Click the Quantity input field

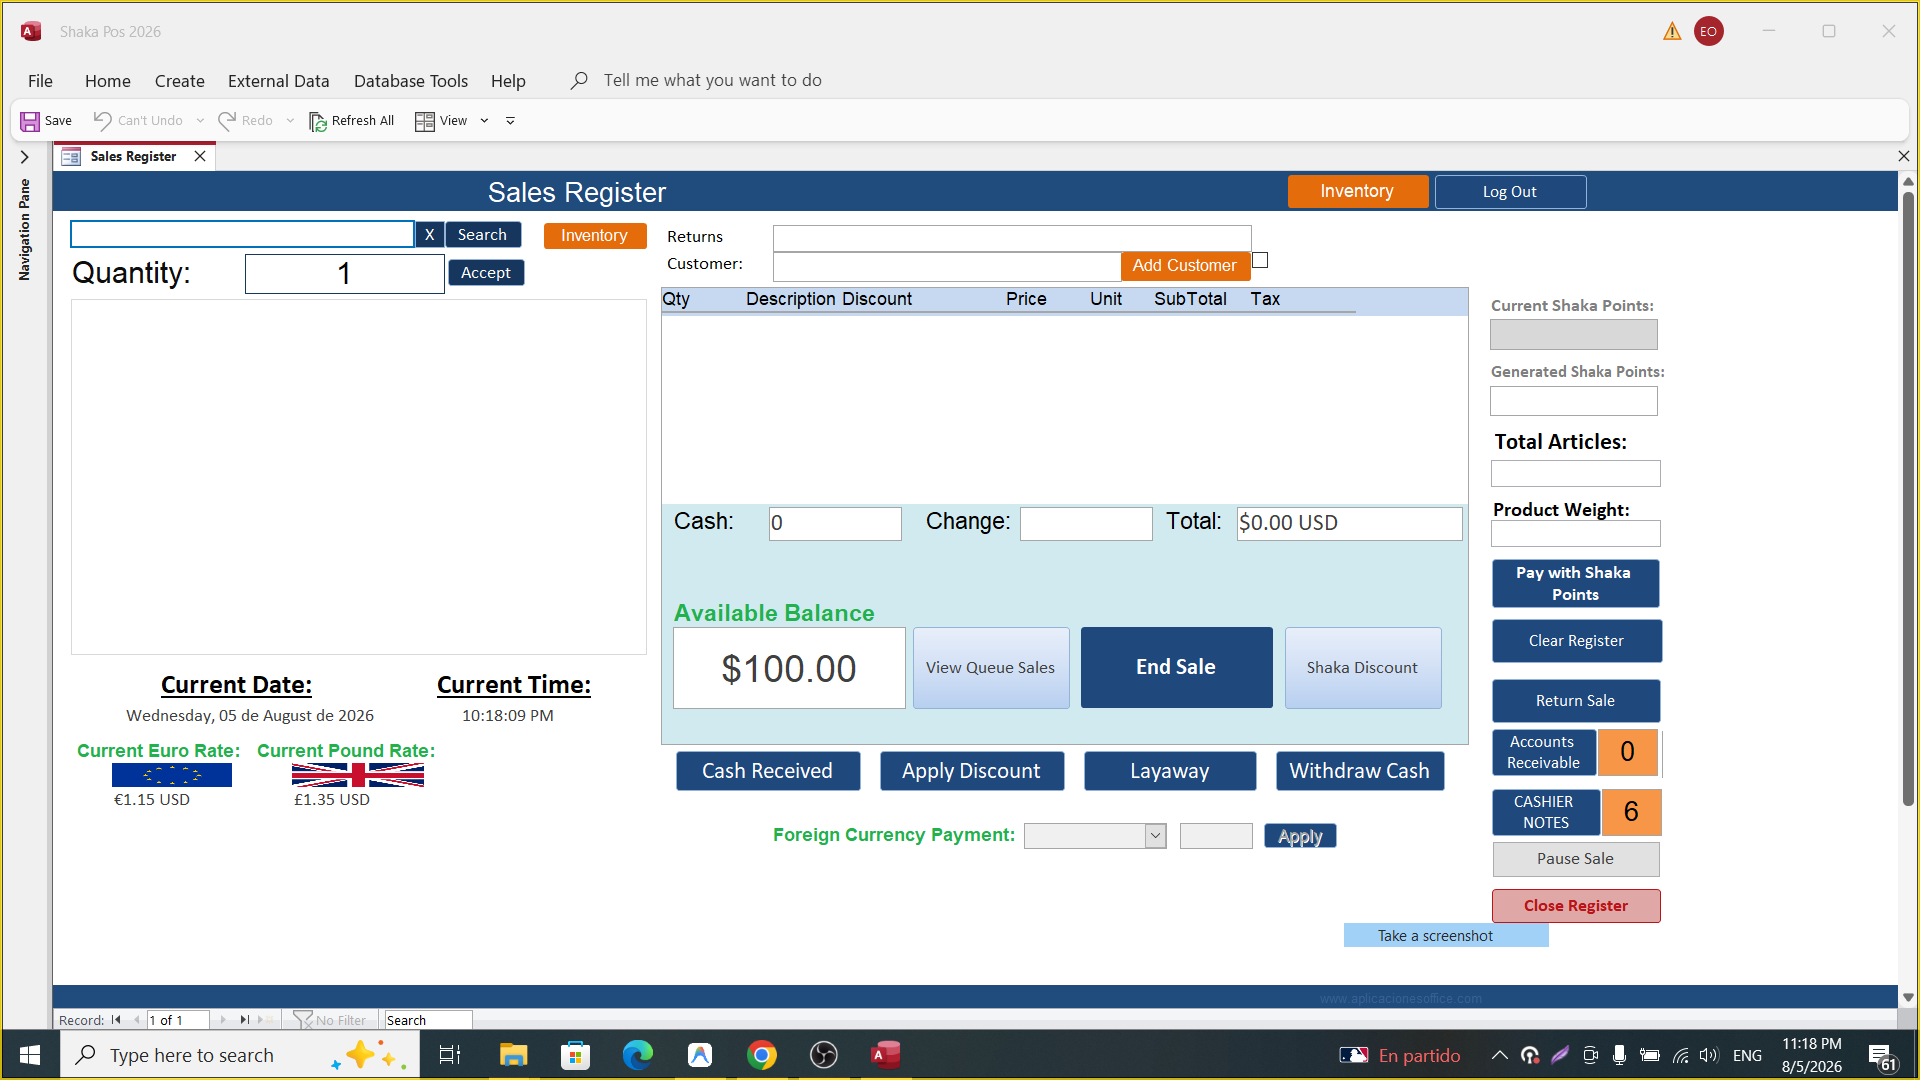click(344, 274)
